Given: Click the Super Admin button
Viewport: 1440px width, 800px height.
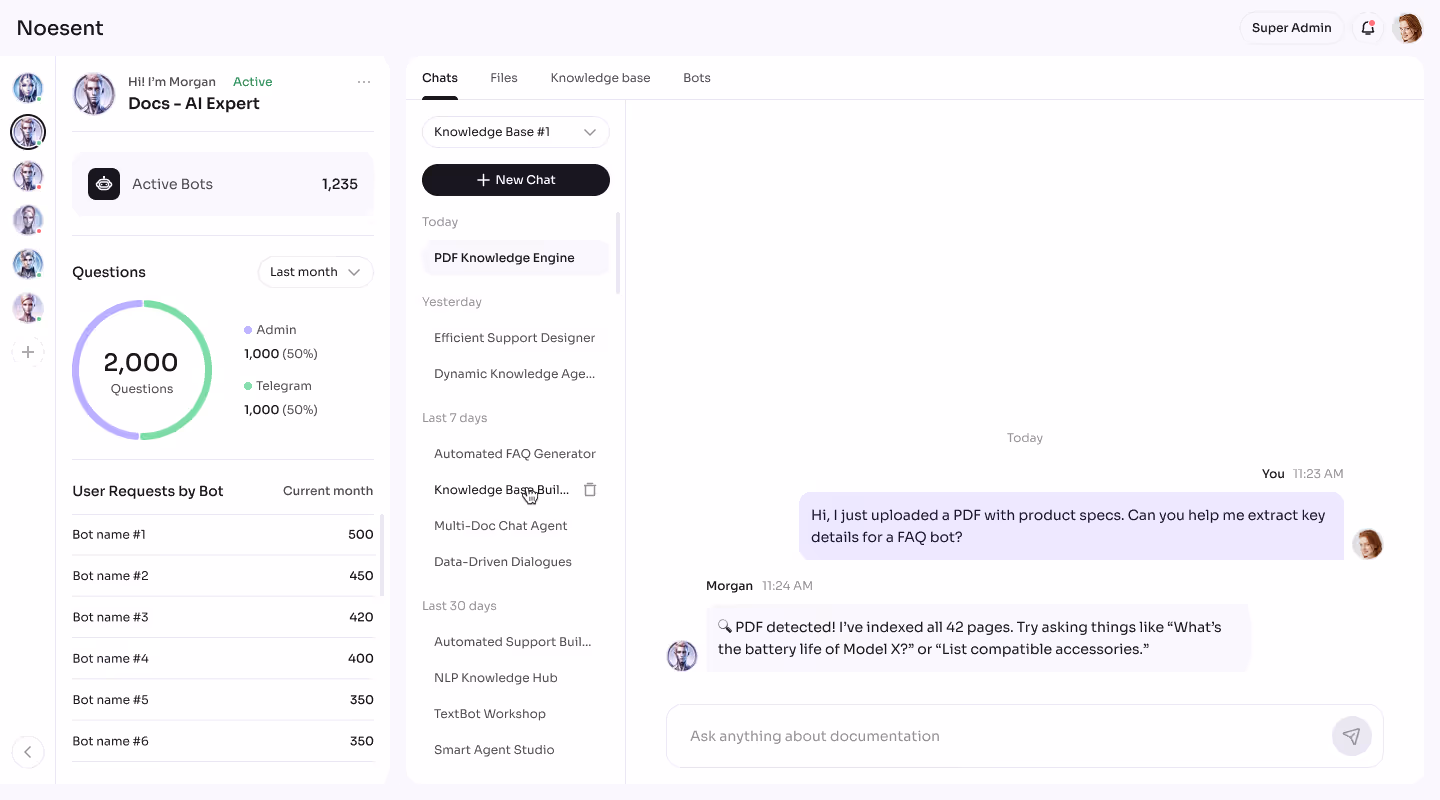Looking at the screenshot, I should (1291, 28).
